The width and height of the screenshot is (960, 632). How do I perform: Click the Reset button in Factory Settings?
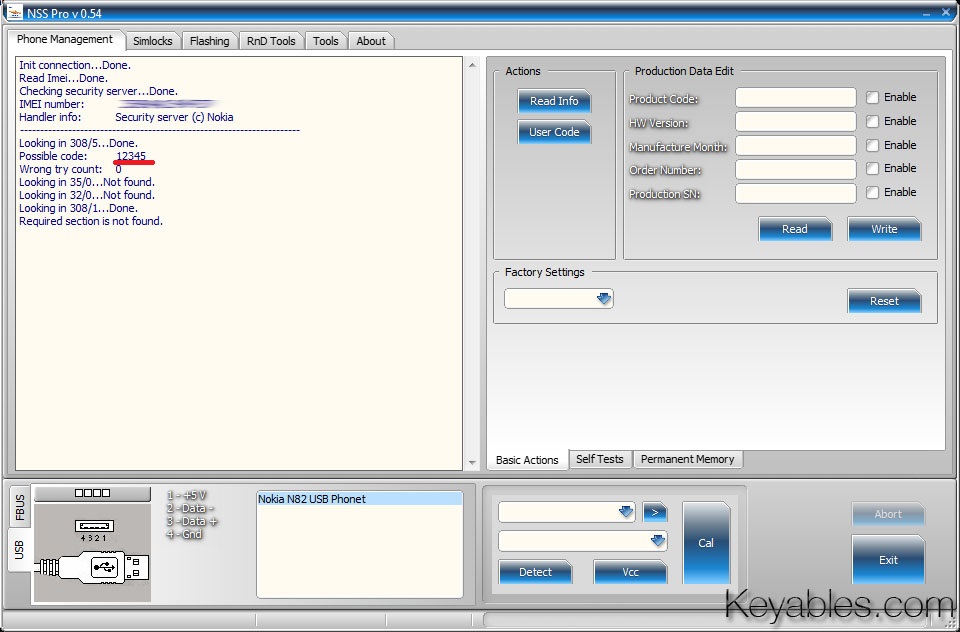[x=884, y=301]
